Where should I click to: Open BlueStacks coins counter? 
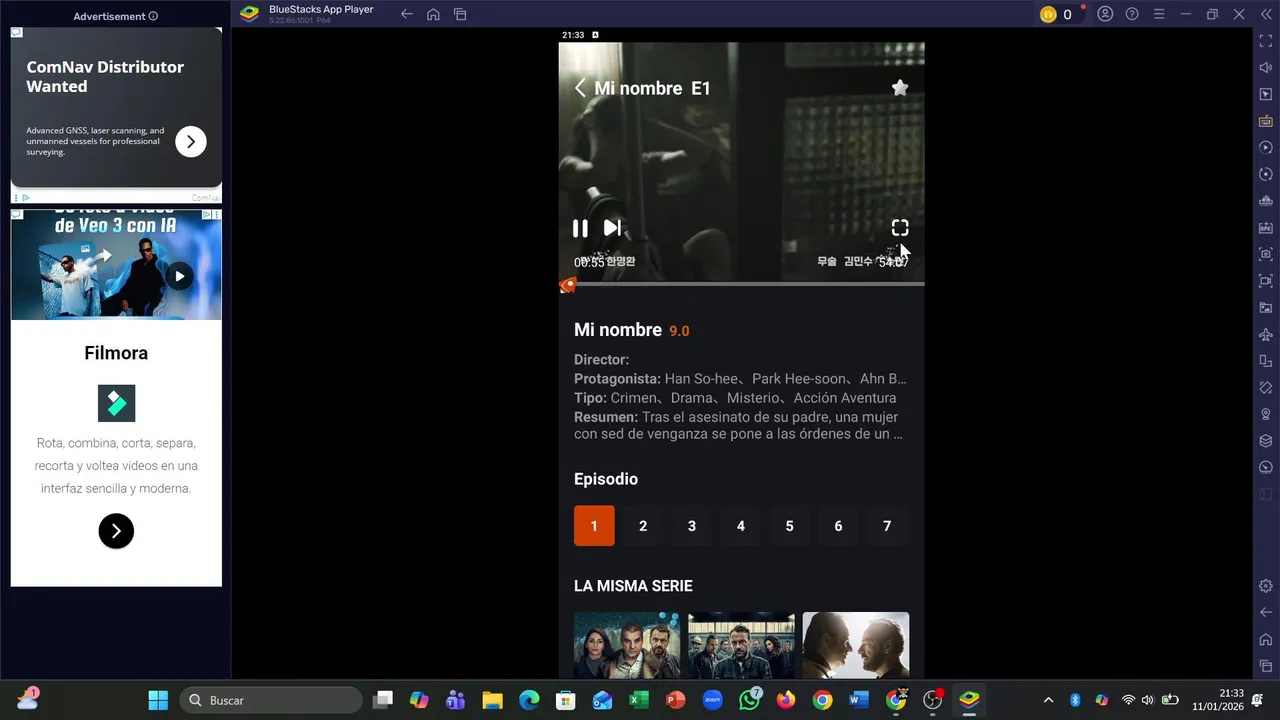pos(1058,14)
